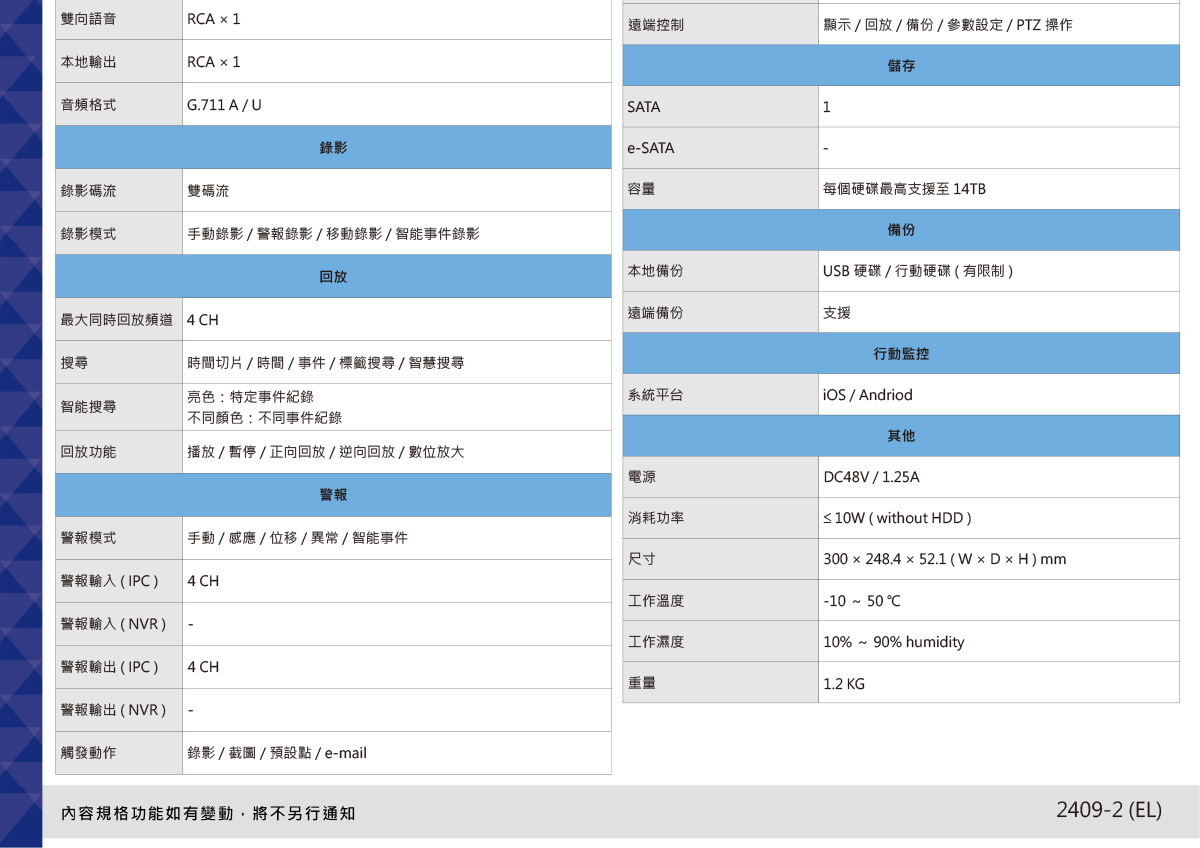Image resolution: width=1200 pixels, height=848 pixels.
Task: Click the 系統平台 label
Action: point(656,395)
